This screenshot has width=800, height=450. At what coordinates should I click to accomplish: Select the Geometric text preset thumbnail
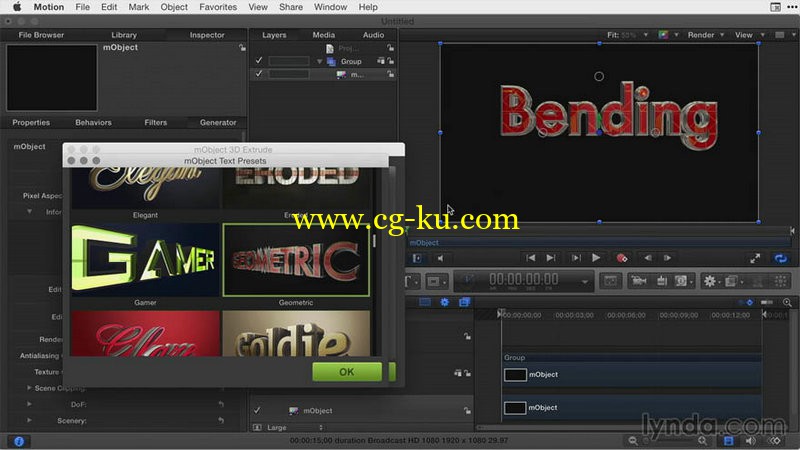296,260
